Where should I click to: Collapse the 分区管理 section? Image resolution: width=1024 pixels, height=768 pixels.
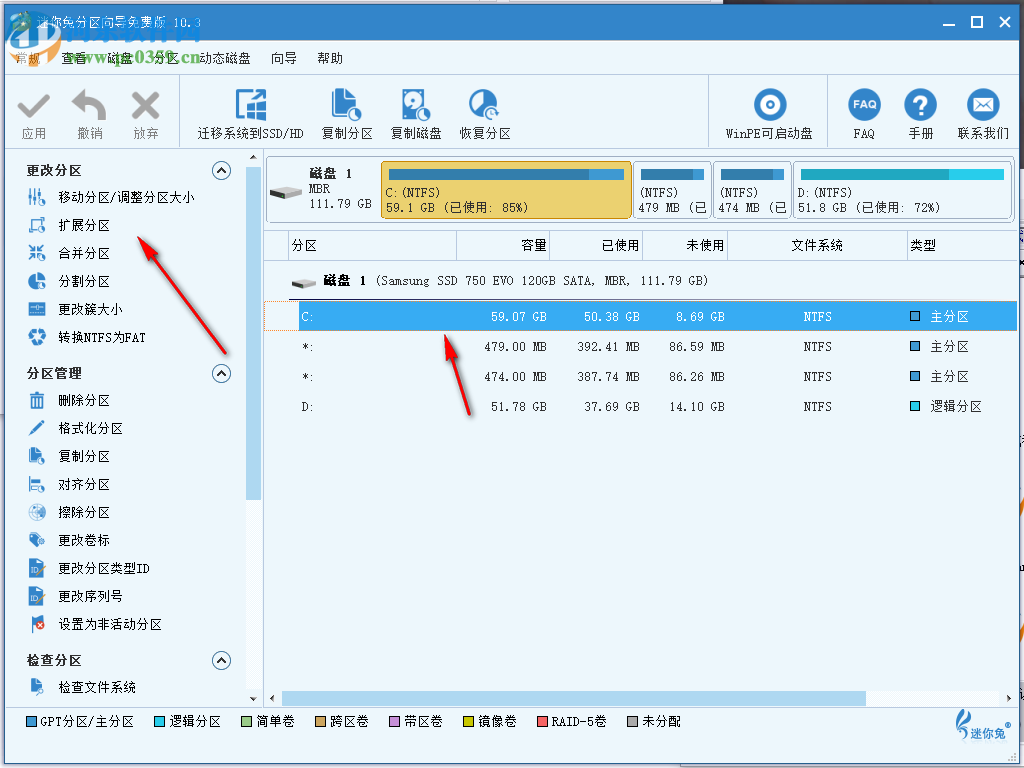click(x=221, y=373)
